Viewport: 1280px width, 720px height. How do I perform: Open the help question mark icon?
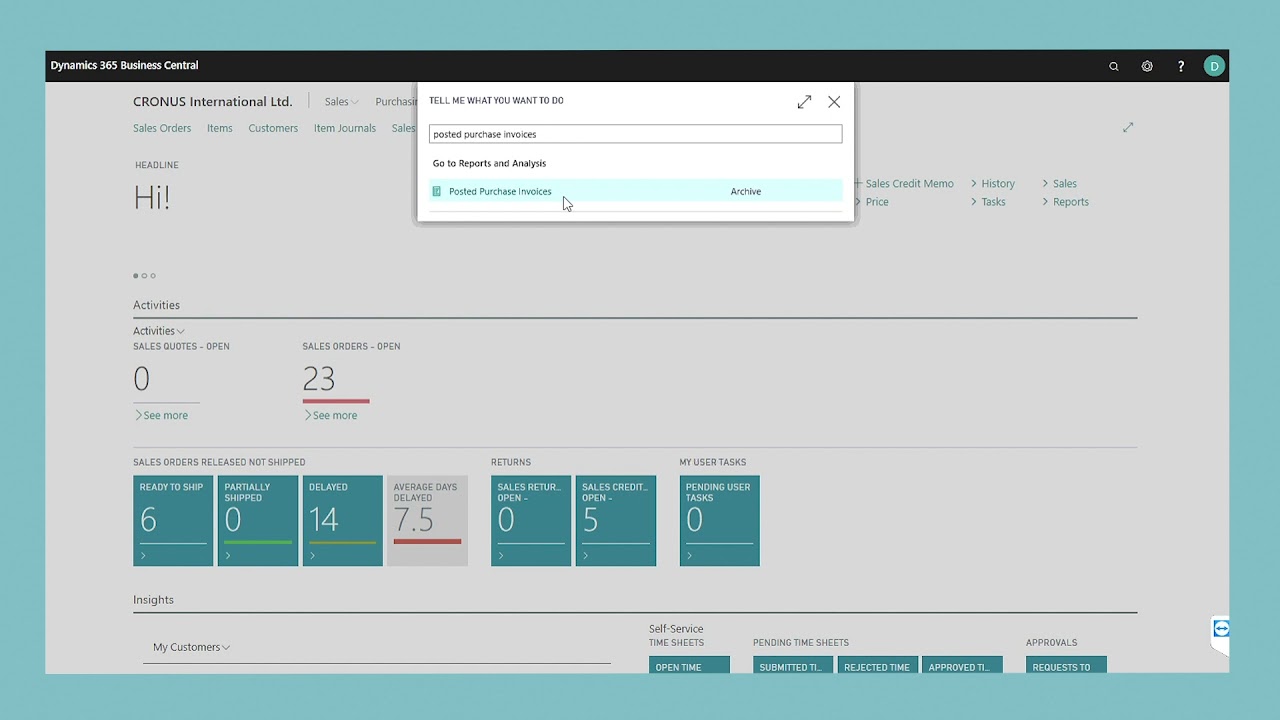pos(1181,67)
